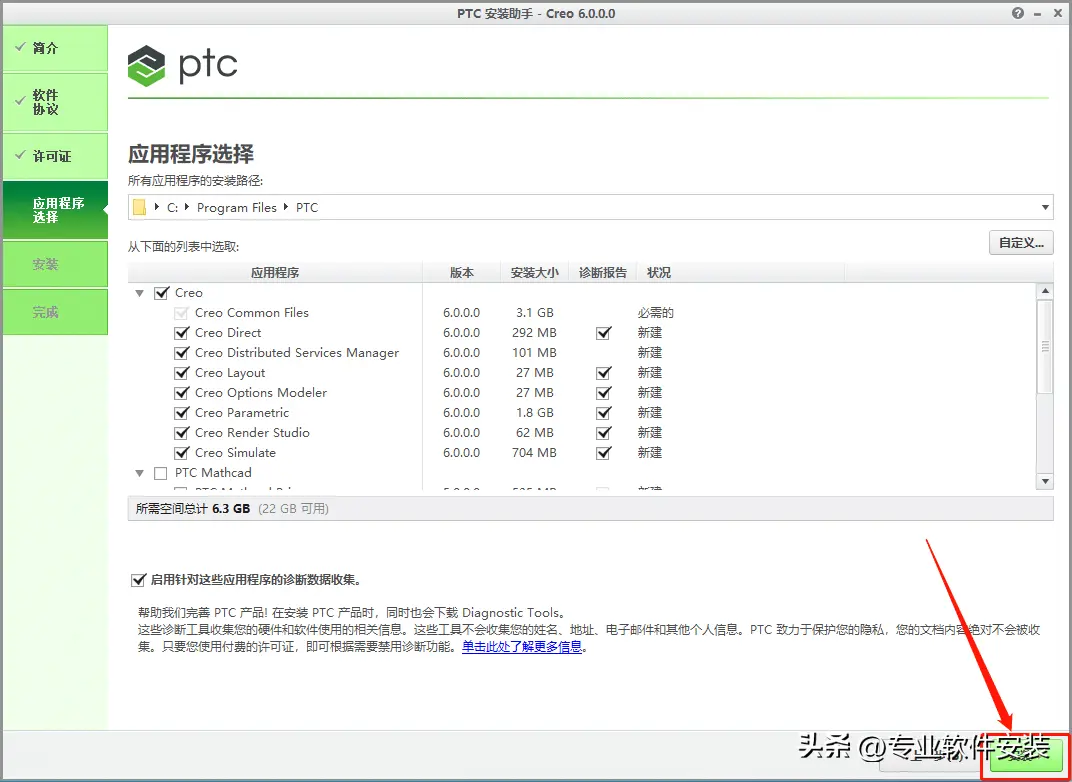Go to the 简介 step
The image size is (1072, 782).
tap(55, 49)
